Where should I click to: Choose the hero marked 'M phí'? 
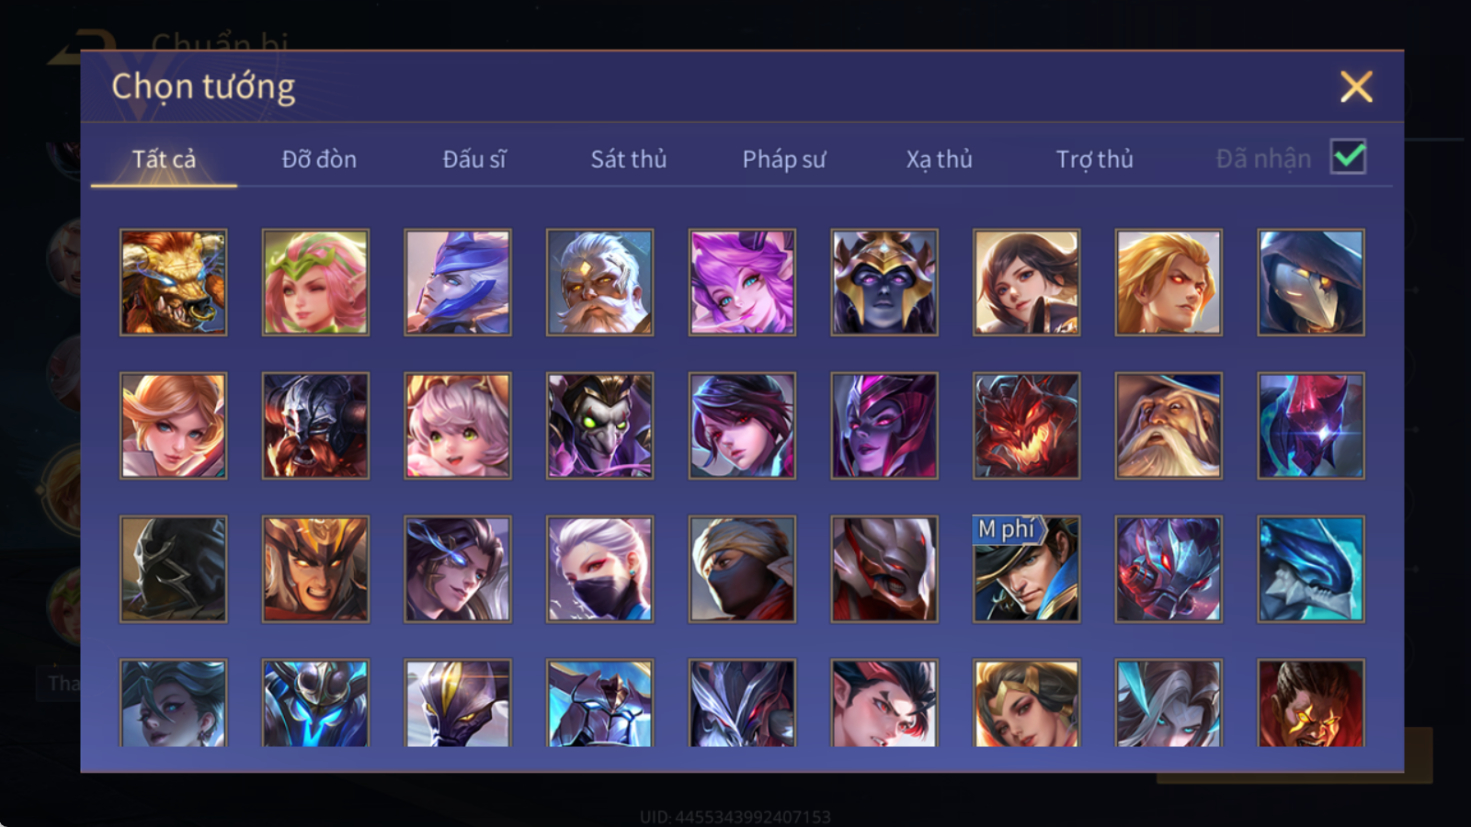click(1026, 569)
